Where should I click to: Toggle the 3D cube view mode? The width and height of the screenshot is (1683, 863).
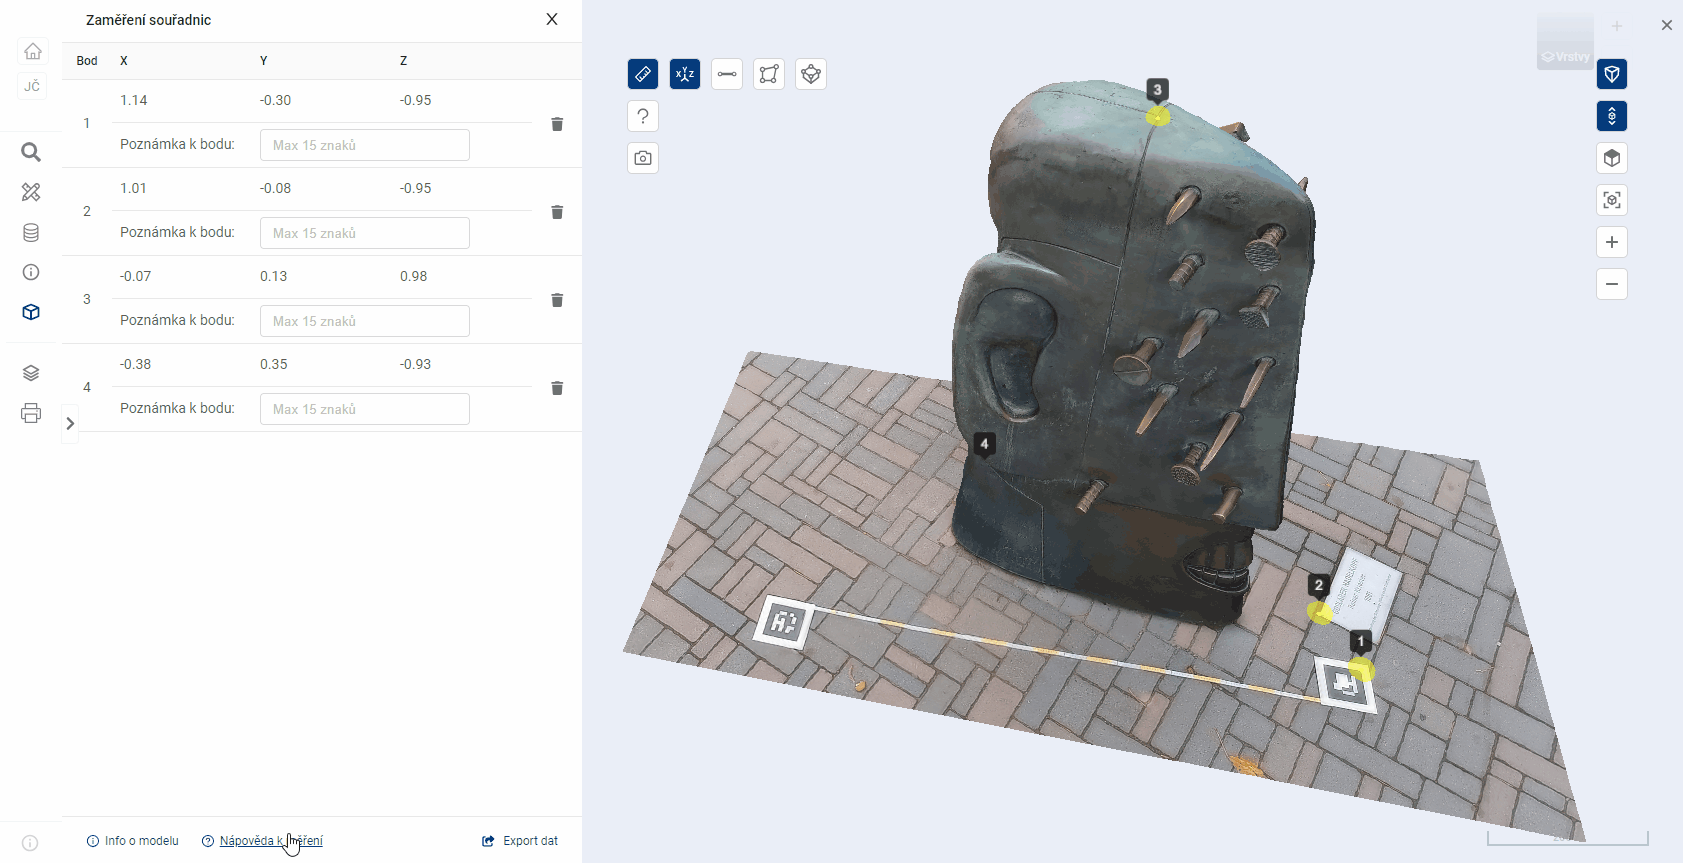(x=1612, y=158)
